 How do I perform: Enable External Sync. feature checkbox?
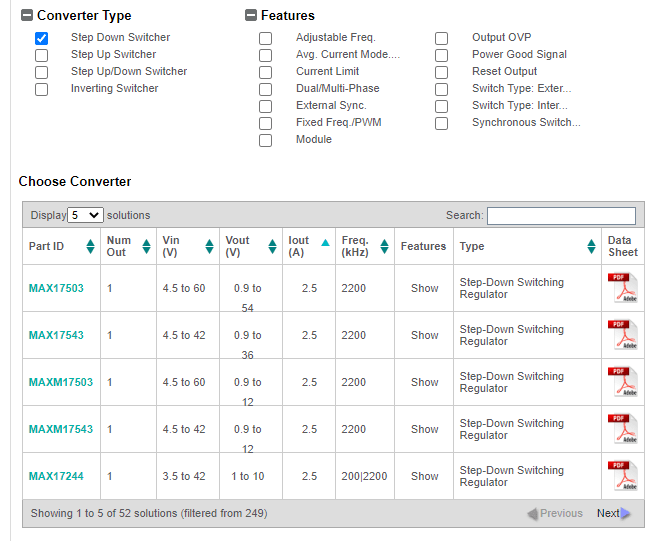(x=265, y=107)
